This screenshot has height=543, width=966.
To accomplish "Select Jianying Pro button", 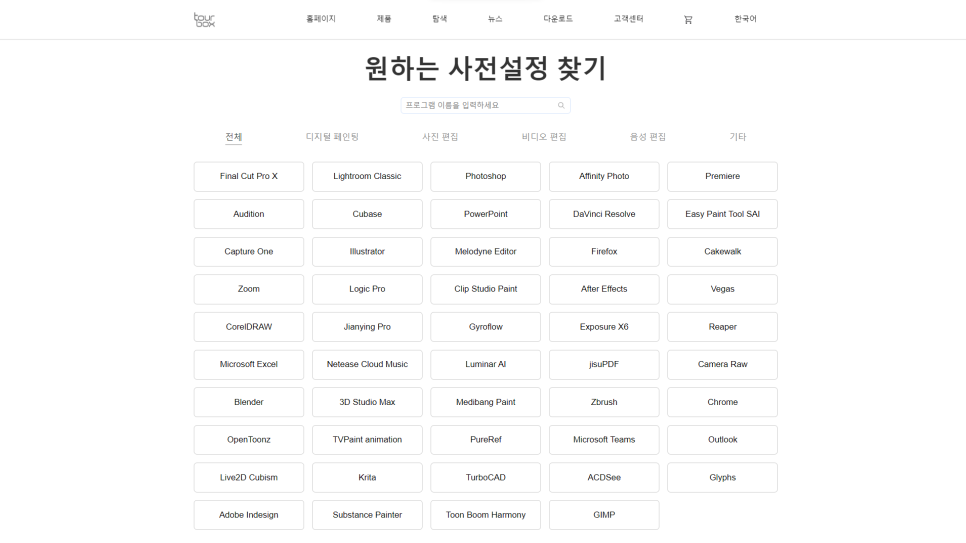I will click(x=367, y=327).
